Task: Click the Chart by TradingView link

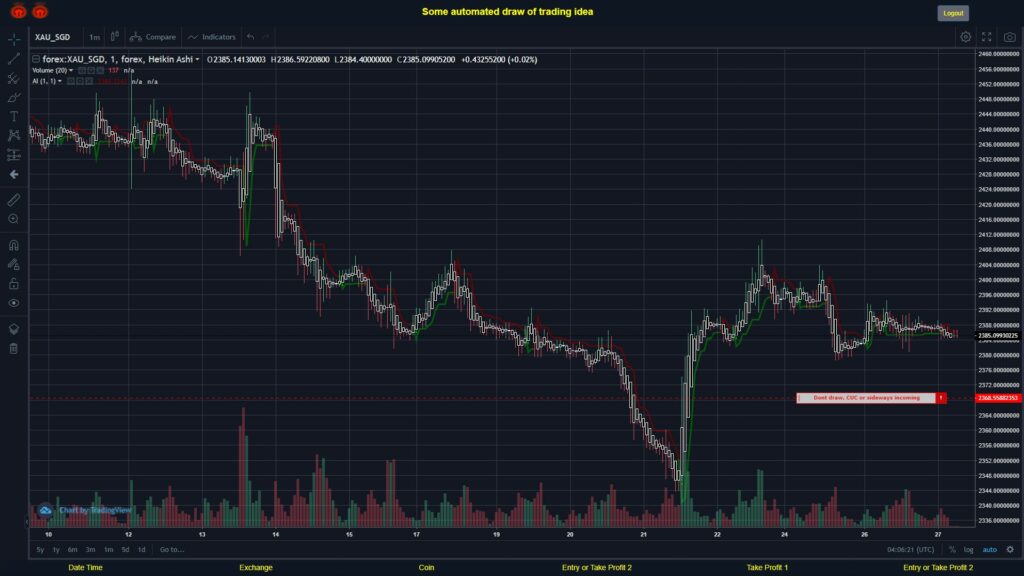Action: tap(95, 510)
